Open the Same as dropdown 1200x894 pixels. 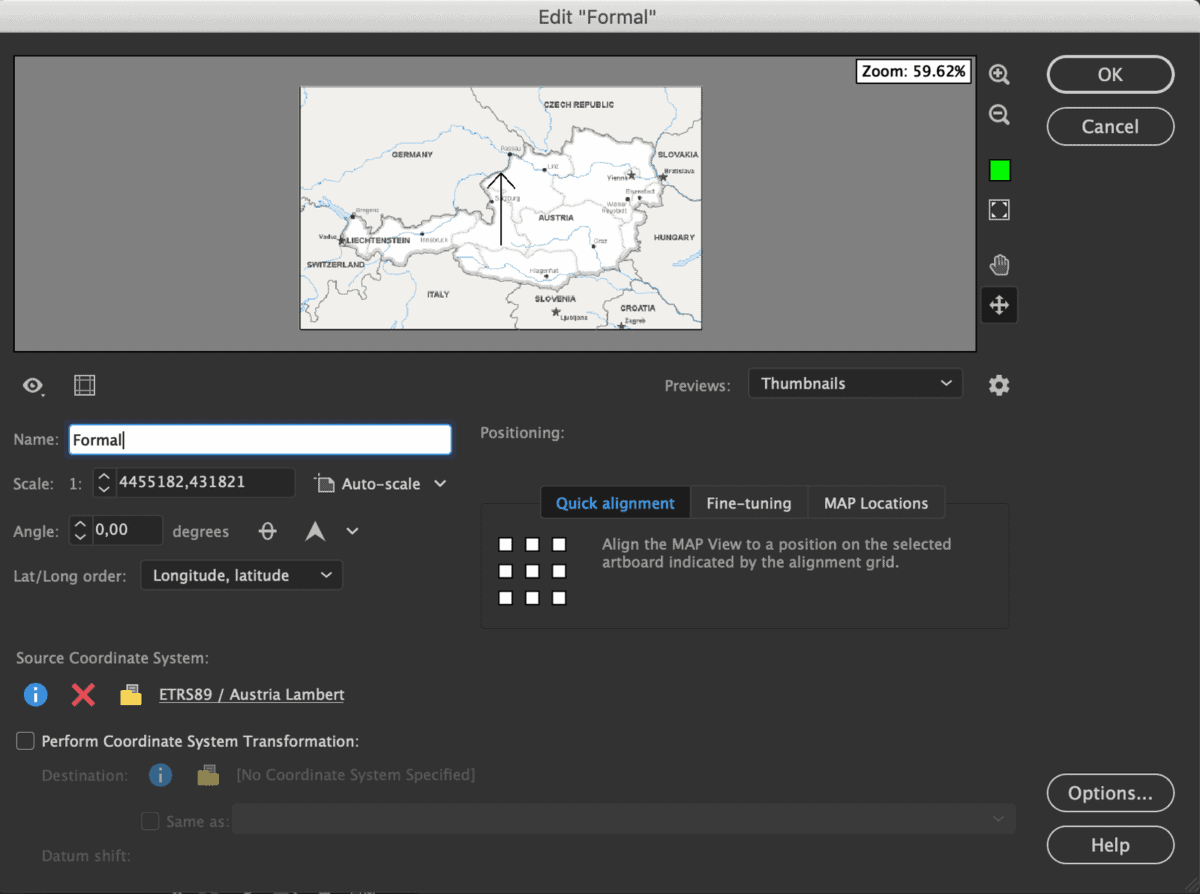click(x=624, y=819)
